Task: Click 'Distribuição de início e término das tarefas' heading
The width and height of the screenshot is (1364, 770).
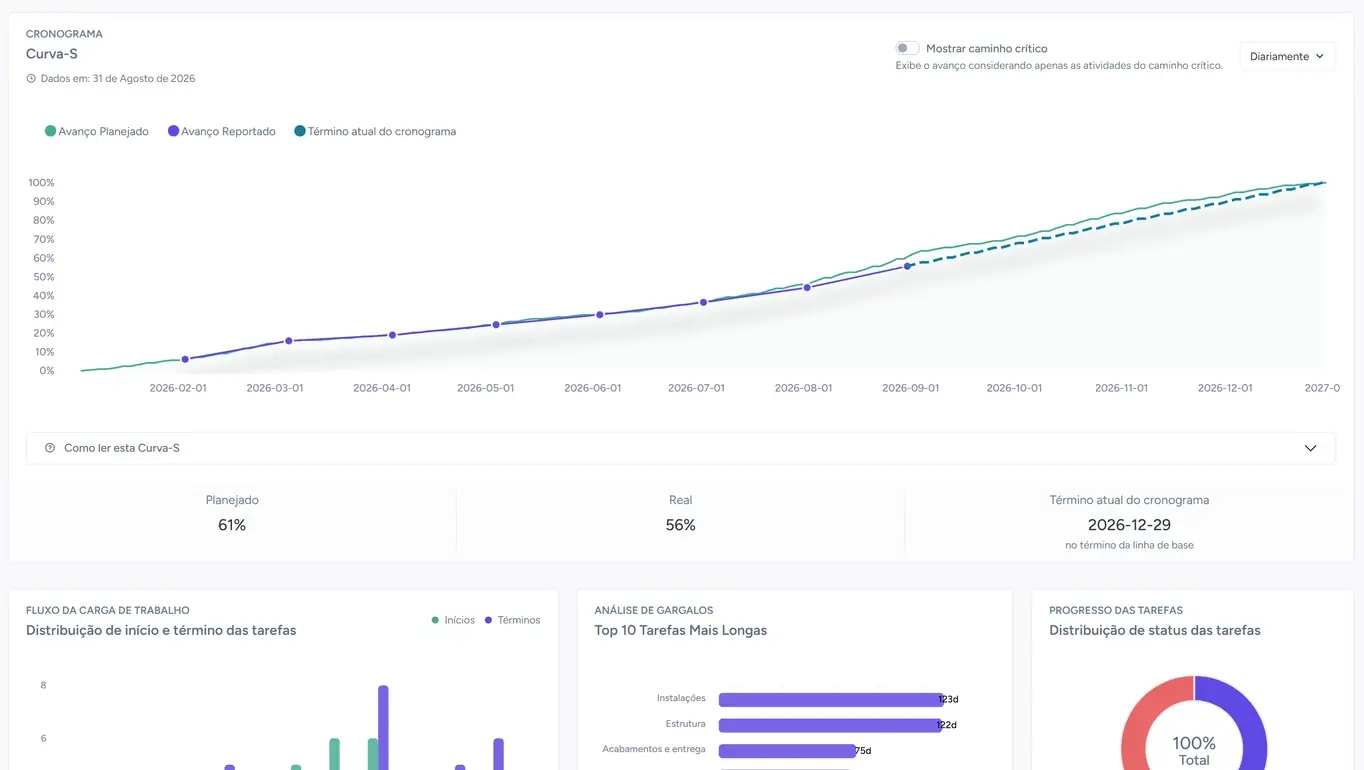Action: (161, 631)
